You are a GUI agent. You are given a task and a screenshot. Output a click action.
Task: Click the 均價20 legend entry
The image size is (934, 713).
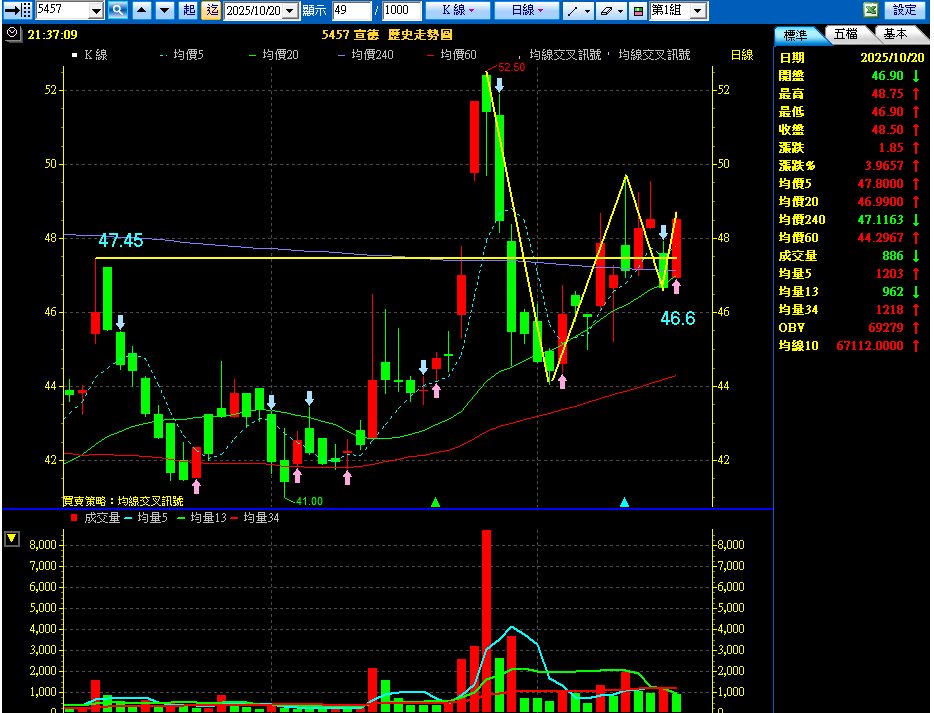pos(273,55)
